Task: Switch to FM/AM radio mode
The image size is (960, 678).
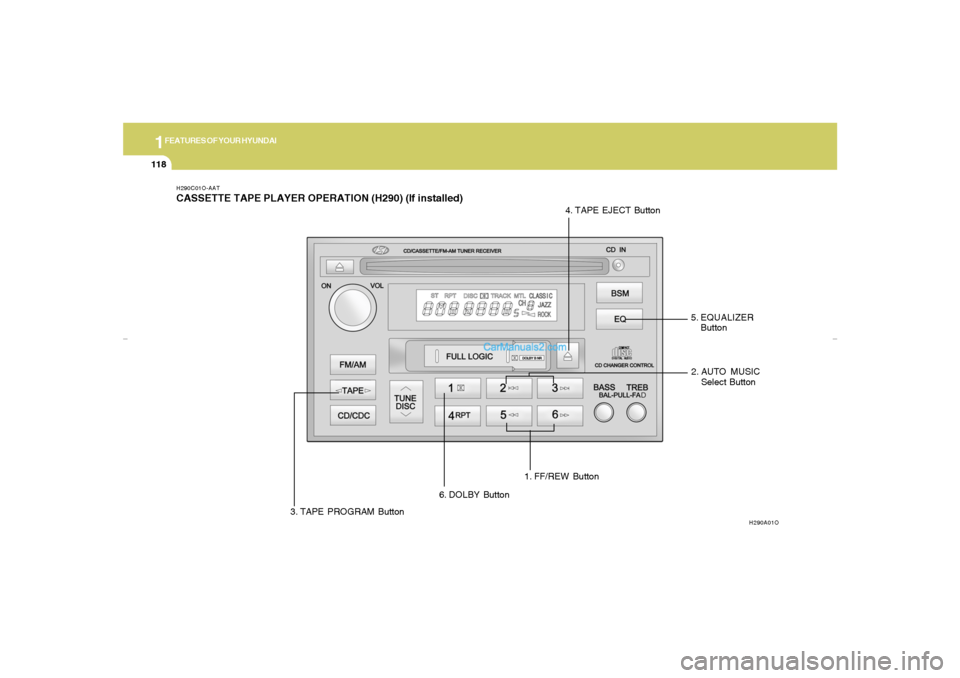Action: [353, 364]
